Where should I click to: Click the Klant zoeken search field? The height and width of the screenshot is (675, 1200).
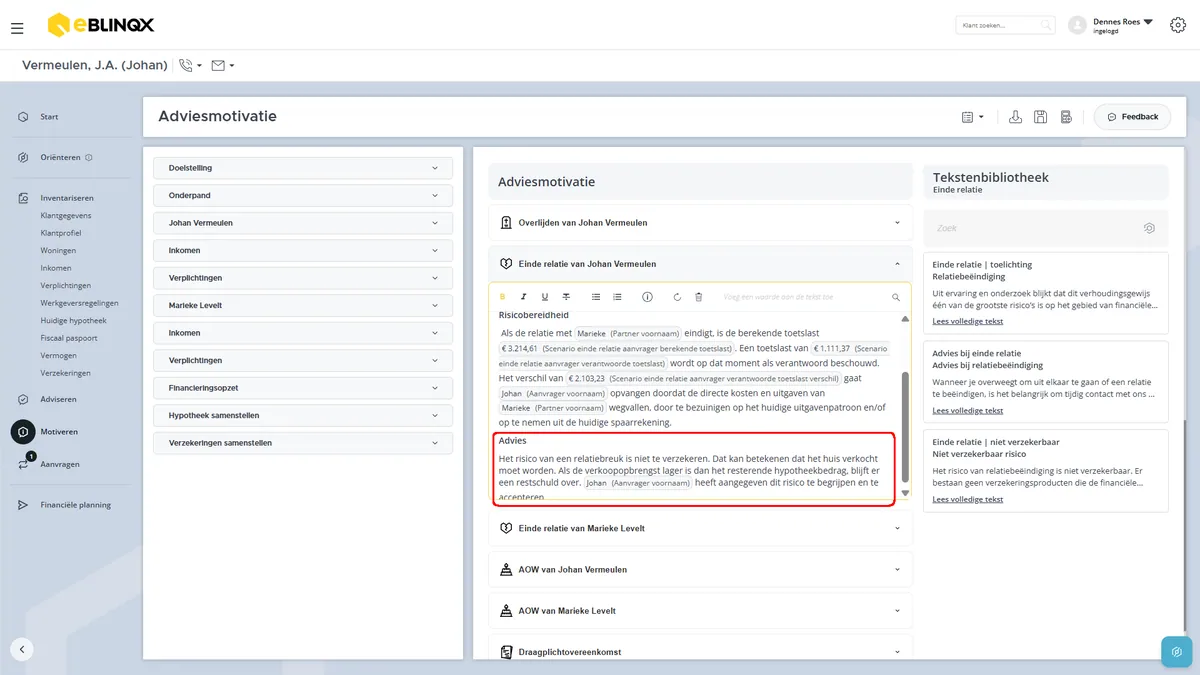tap(1005, 25)
